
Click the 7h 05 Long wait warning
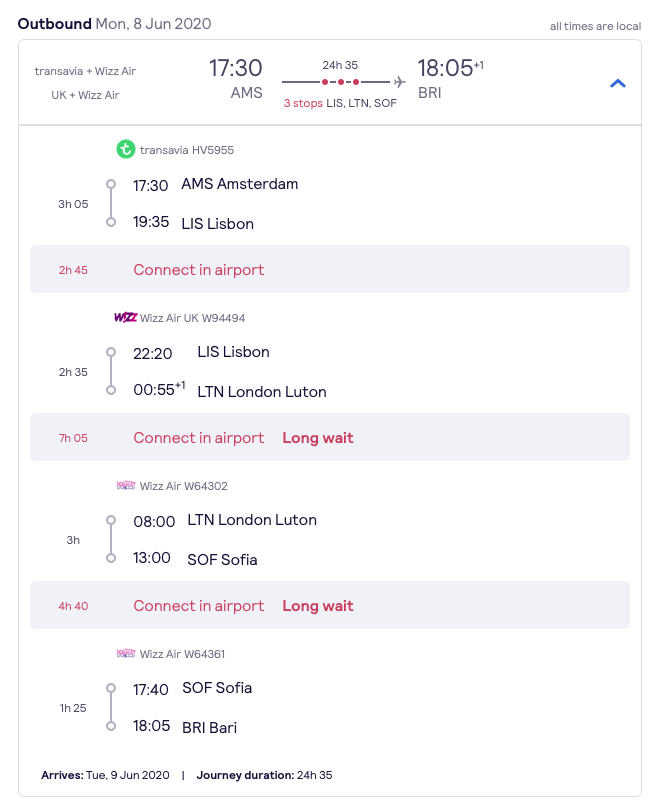click(318, 438)
